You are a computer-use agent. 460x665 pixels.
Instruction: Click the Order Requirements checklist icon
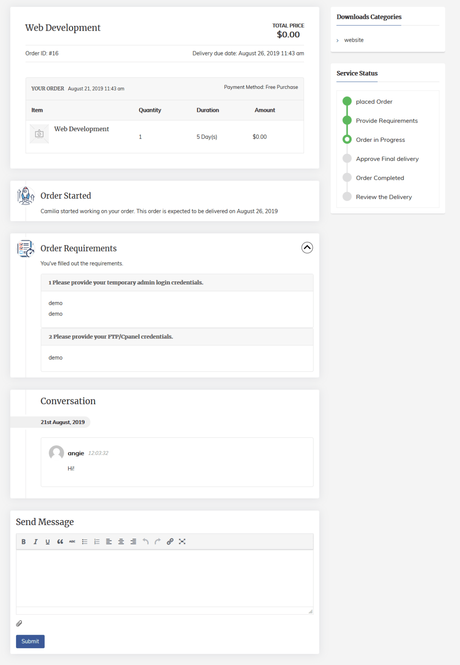coord(26,249)
